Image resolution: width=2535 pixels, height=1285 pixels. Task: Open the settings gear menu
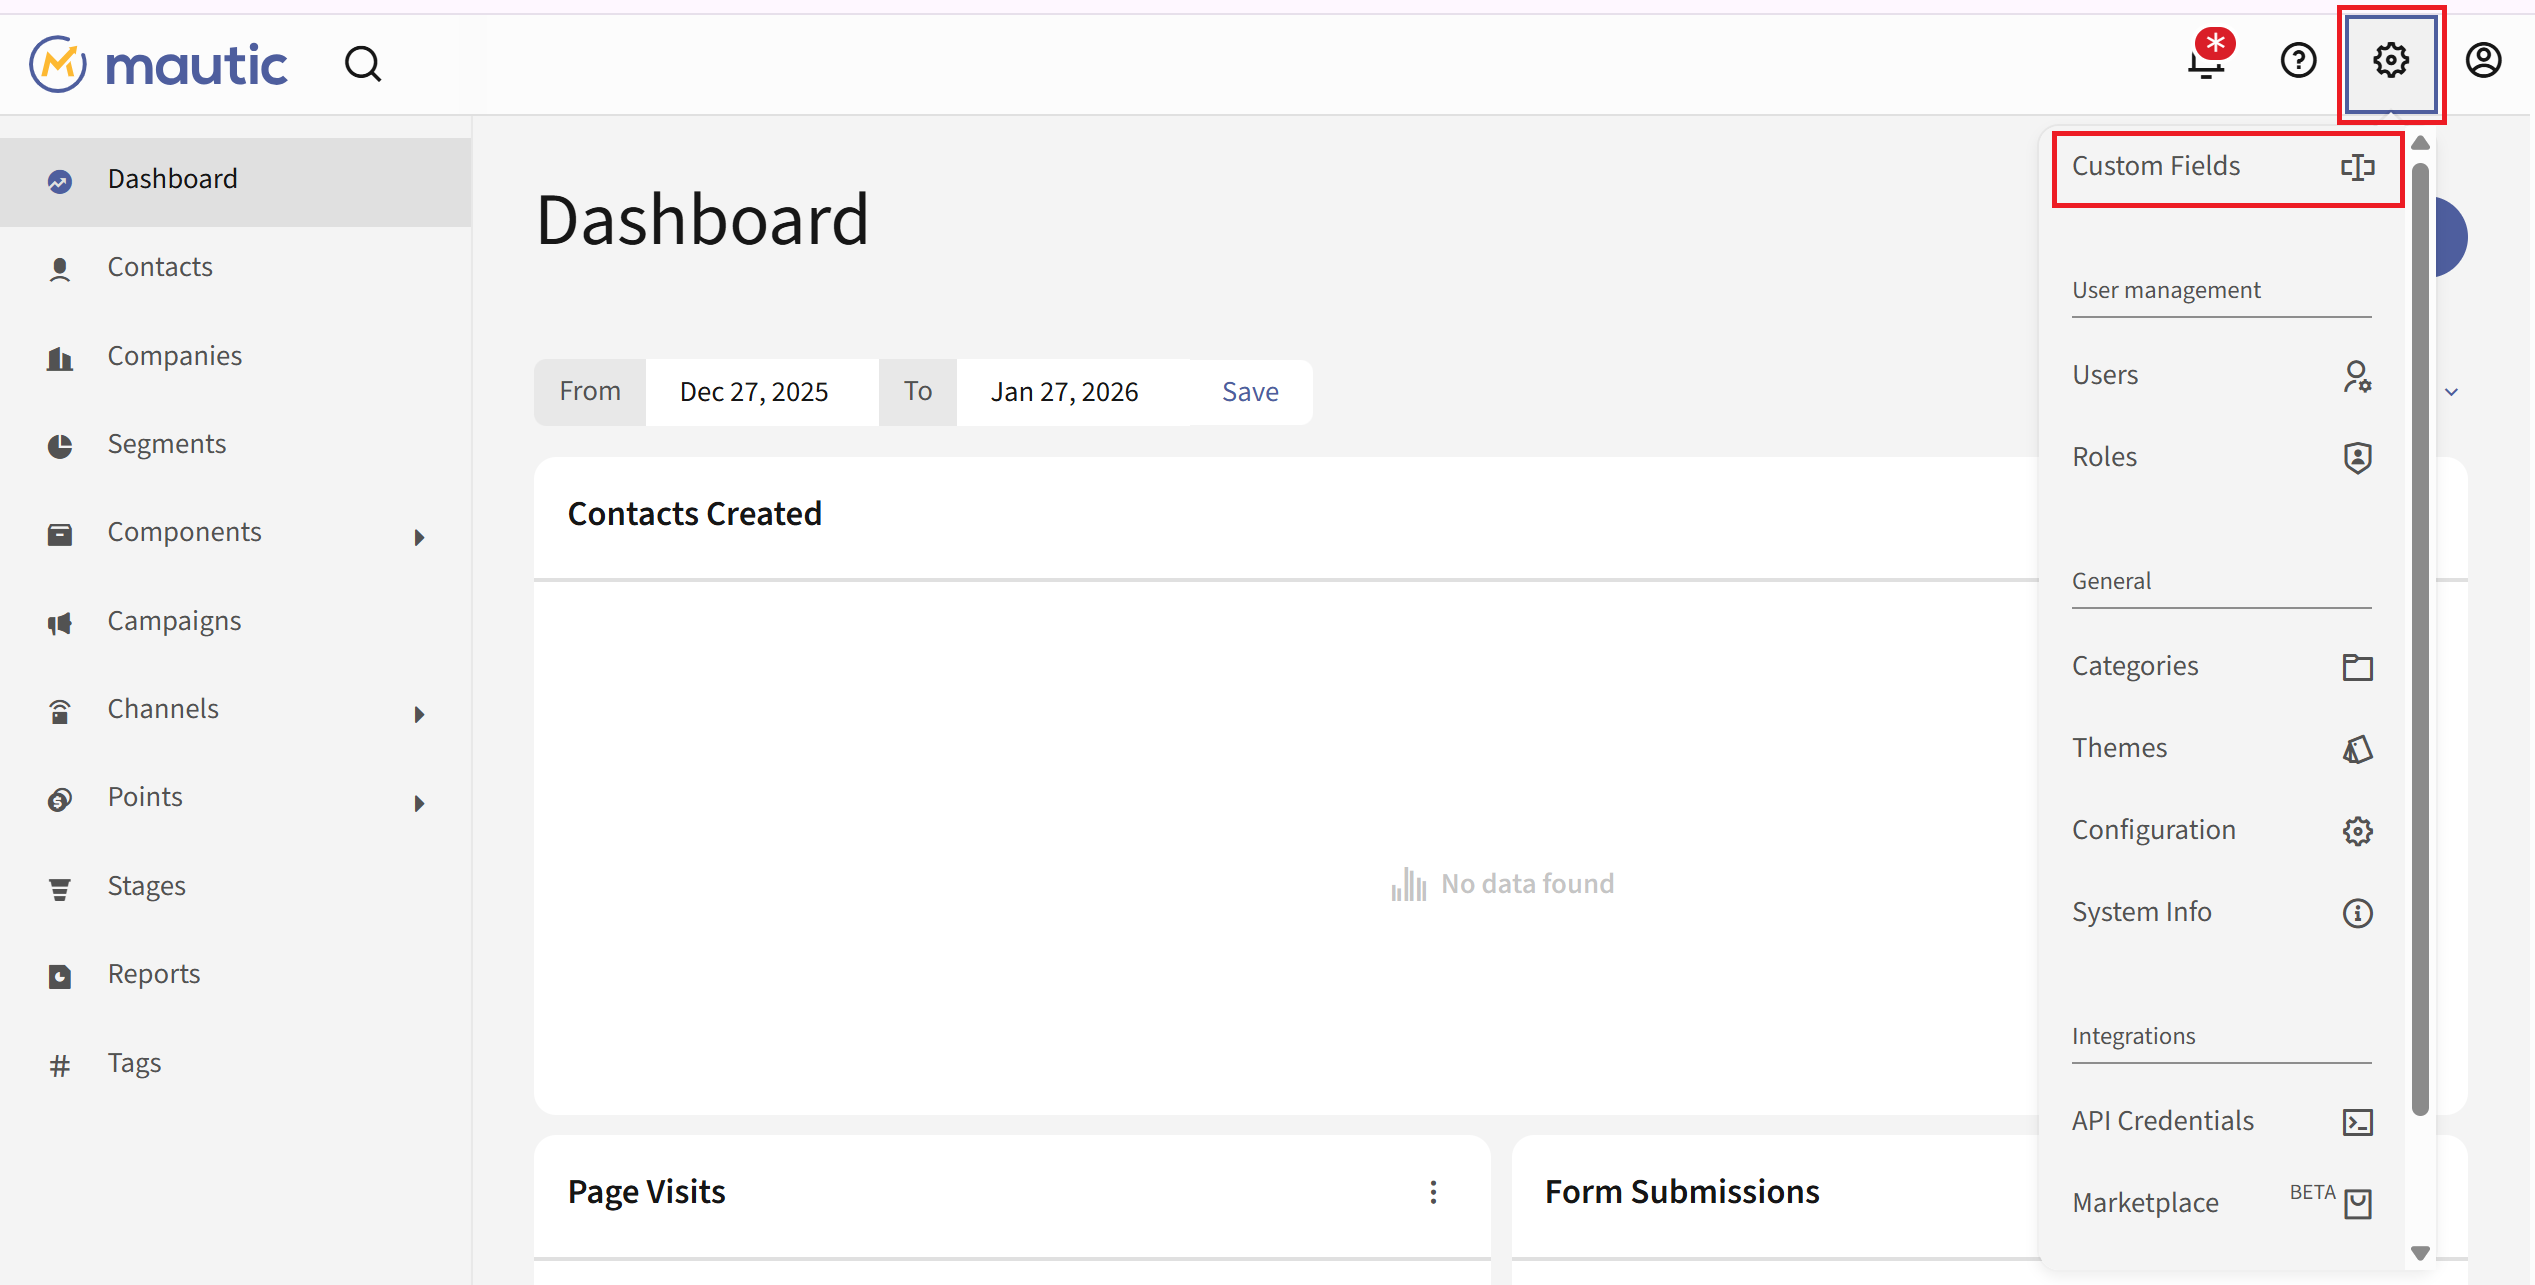pos(2390,62)
